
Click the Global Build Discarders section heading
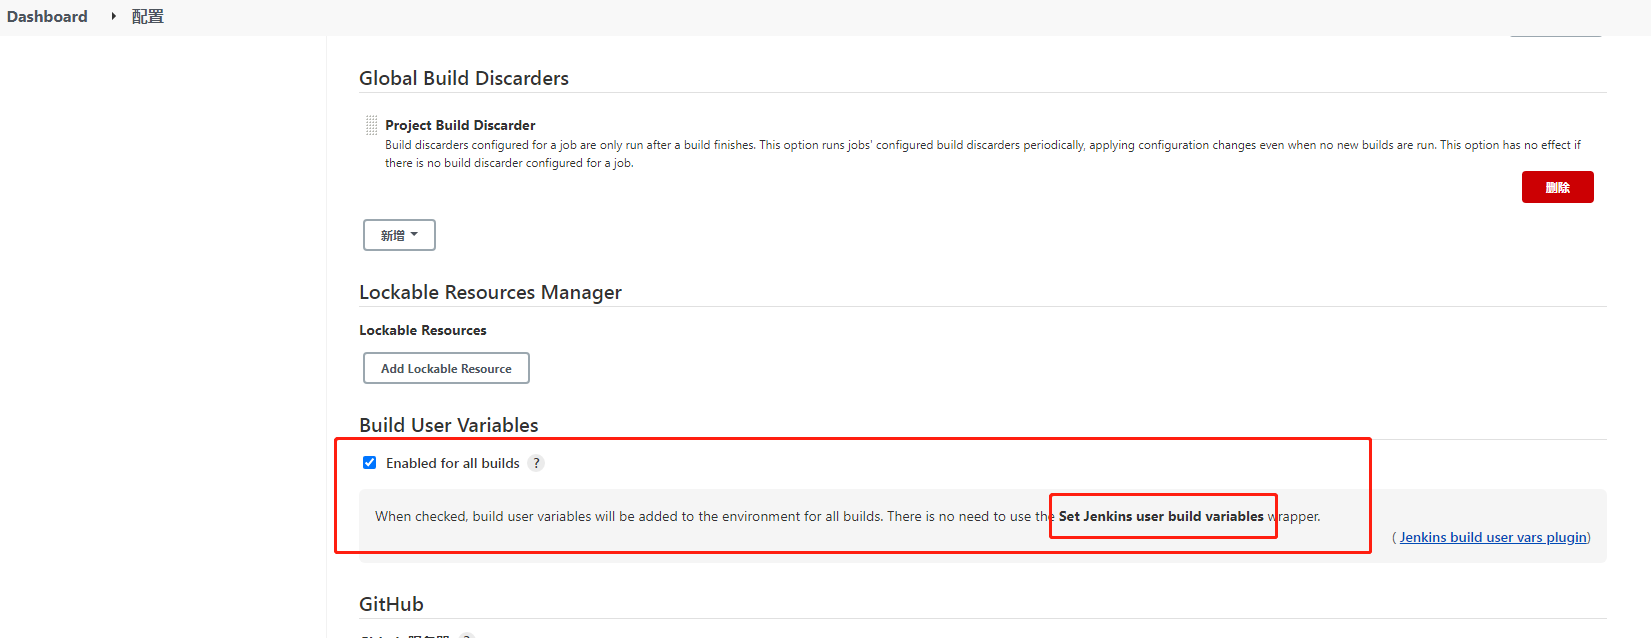pyautogui.click(x=464, y=78)
